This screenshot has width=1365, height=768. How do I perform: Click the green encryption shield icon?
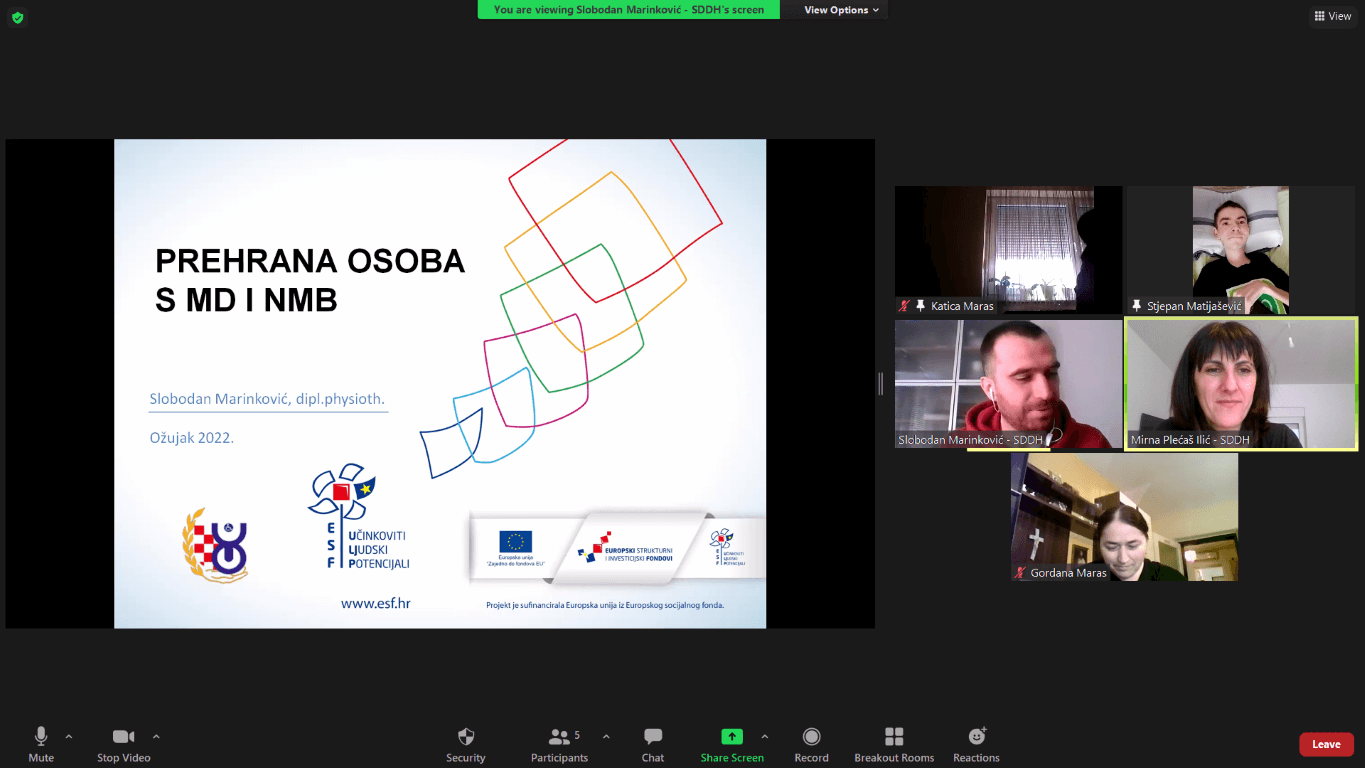pyautogui.click(x=17, y=17)
